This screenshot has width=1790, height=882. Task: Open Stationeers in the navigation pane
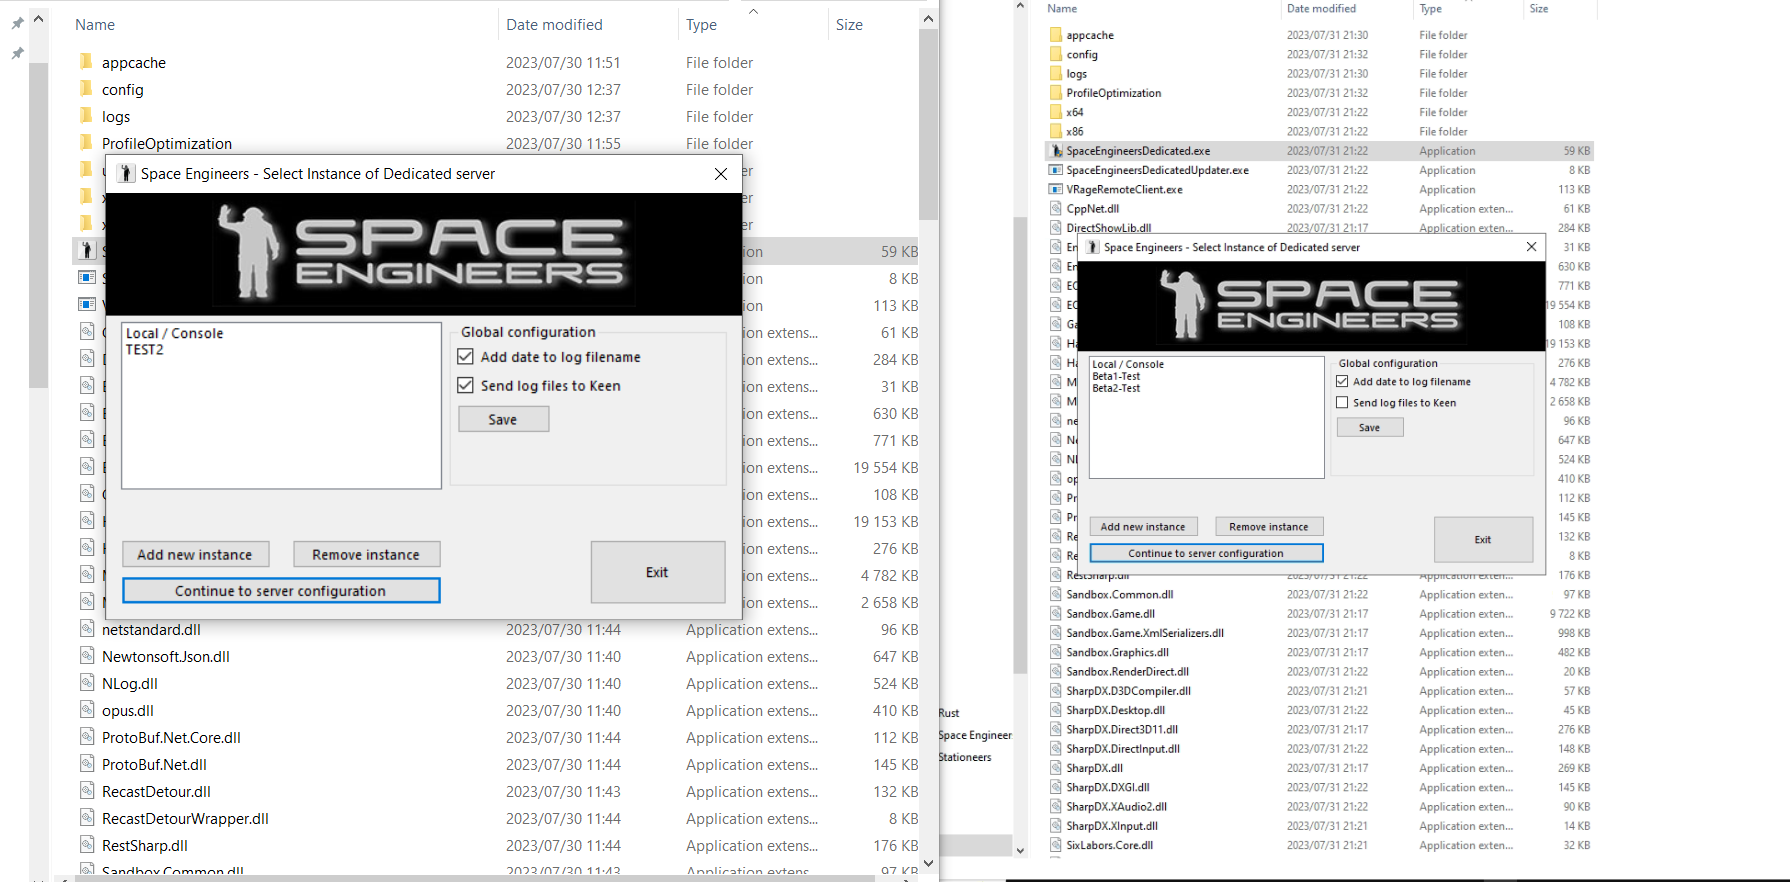[x=964, y=757]
